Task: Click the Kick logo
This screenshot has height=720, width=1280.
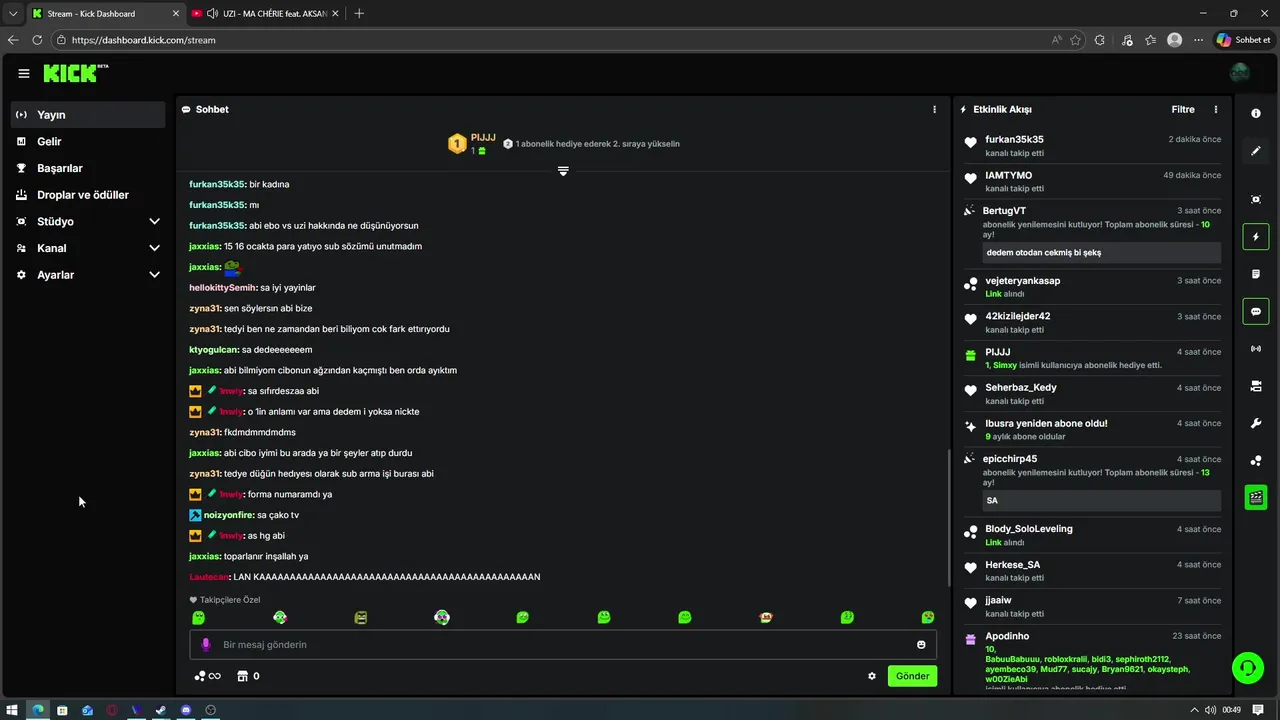Action: pyautogui.click(x=75, y=73)
